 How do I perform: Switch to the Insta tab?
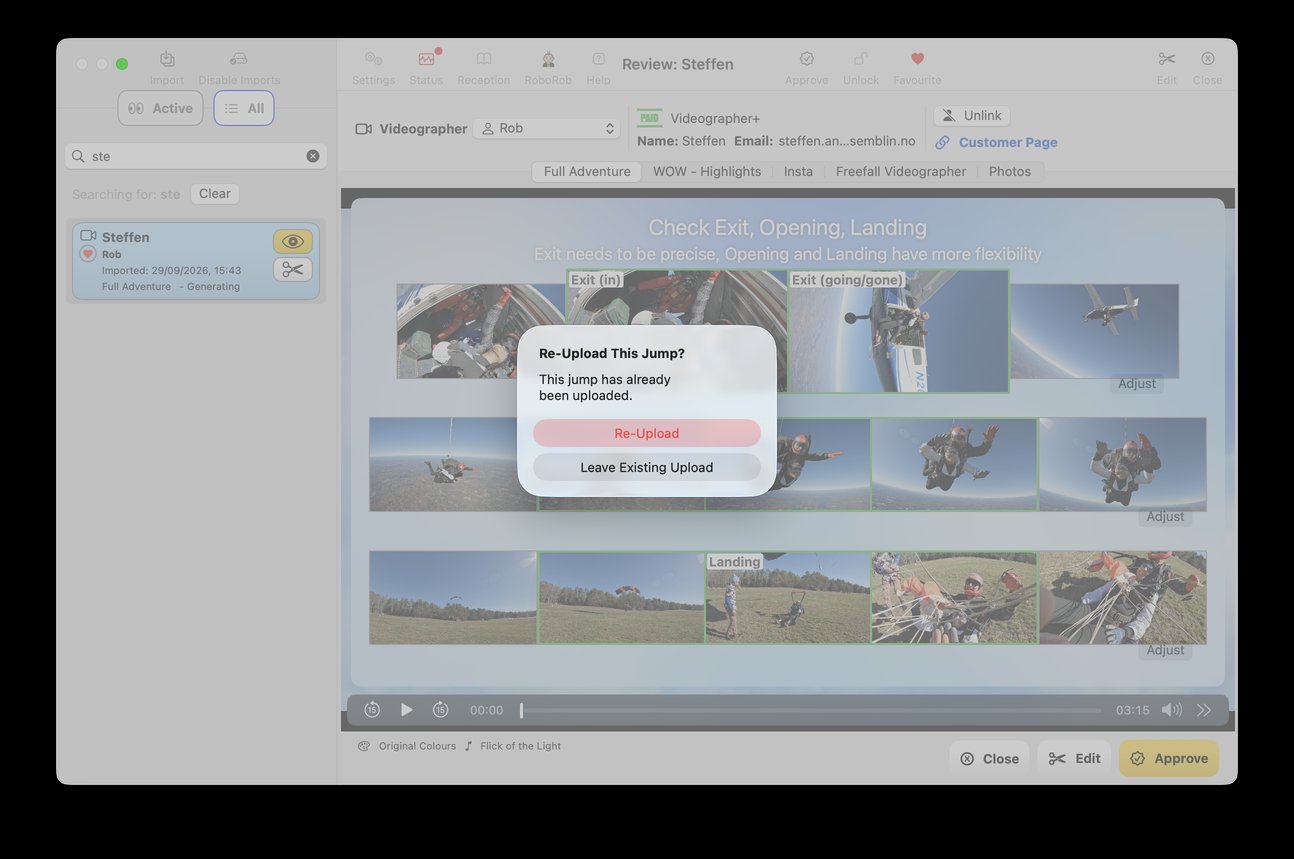pyautogui.click(x=798, y=171)
